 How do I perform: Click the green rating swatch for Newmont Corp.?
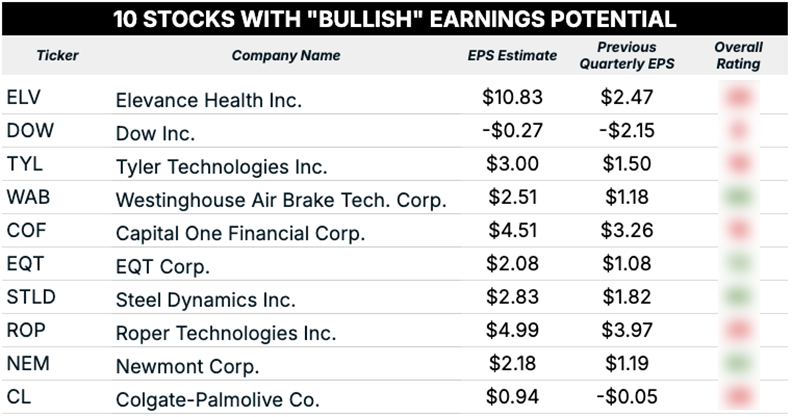click(739, 363)
